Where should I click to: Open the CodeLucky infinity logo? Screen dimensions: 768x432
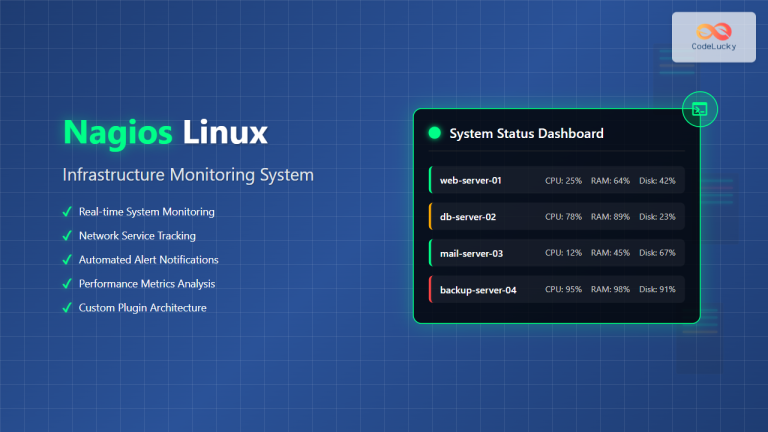click(713, 30)
